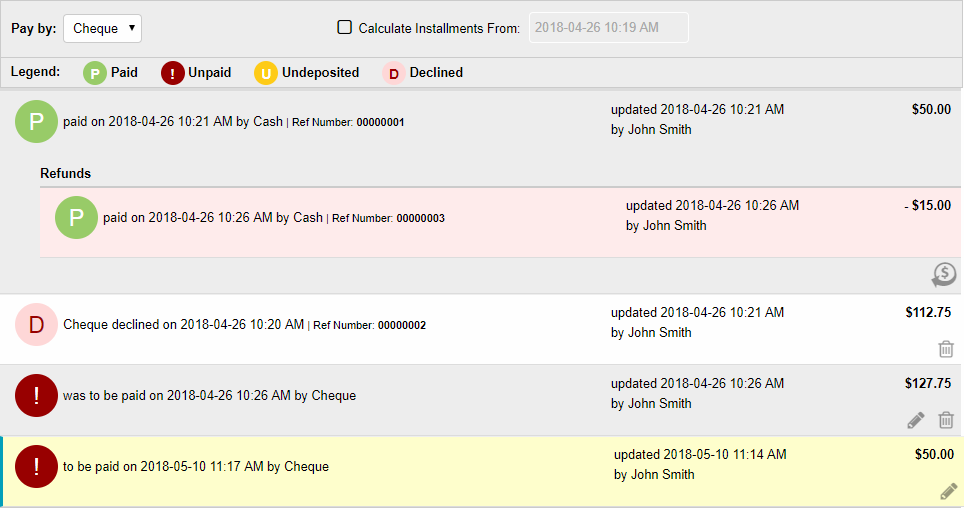Click the Refunds section heading
Screen dimensions: 964x508
65,173
